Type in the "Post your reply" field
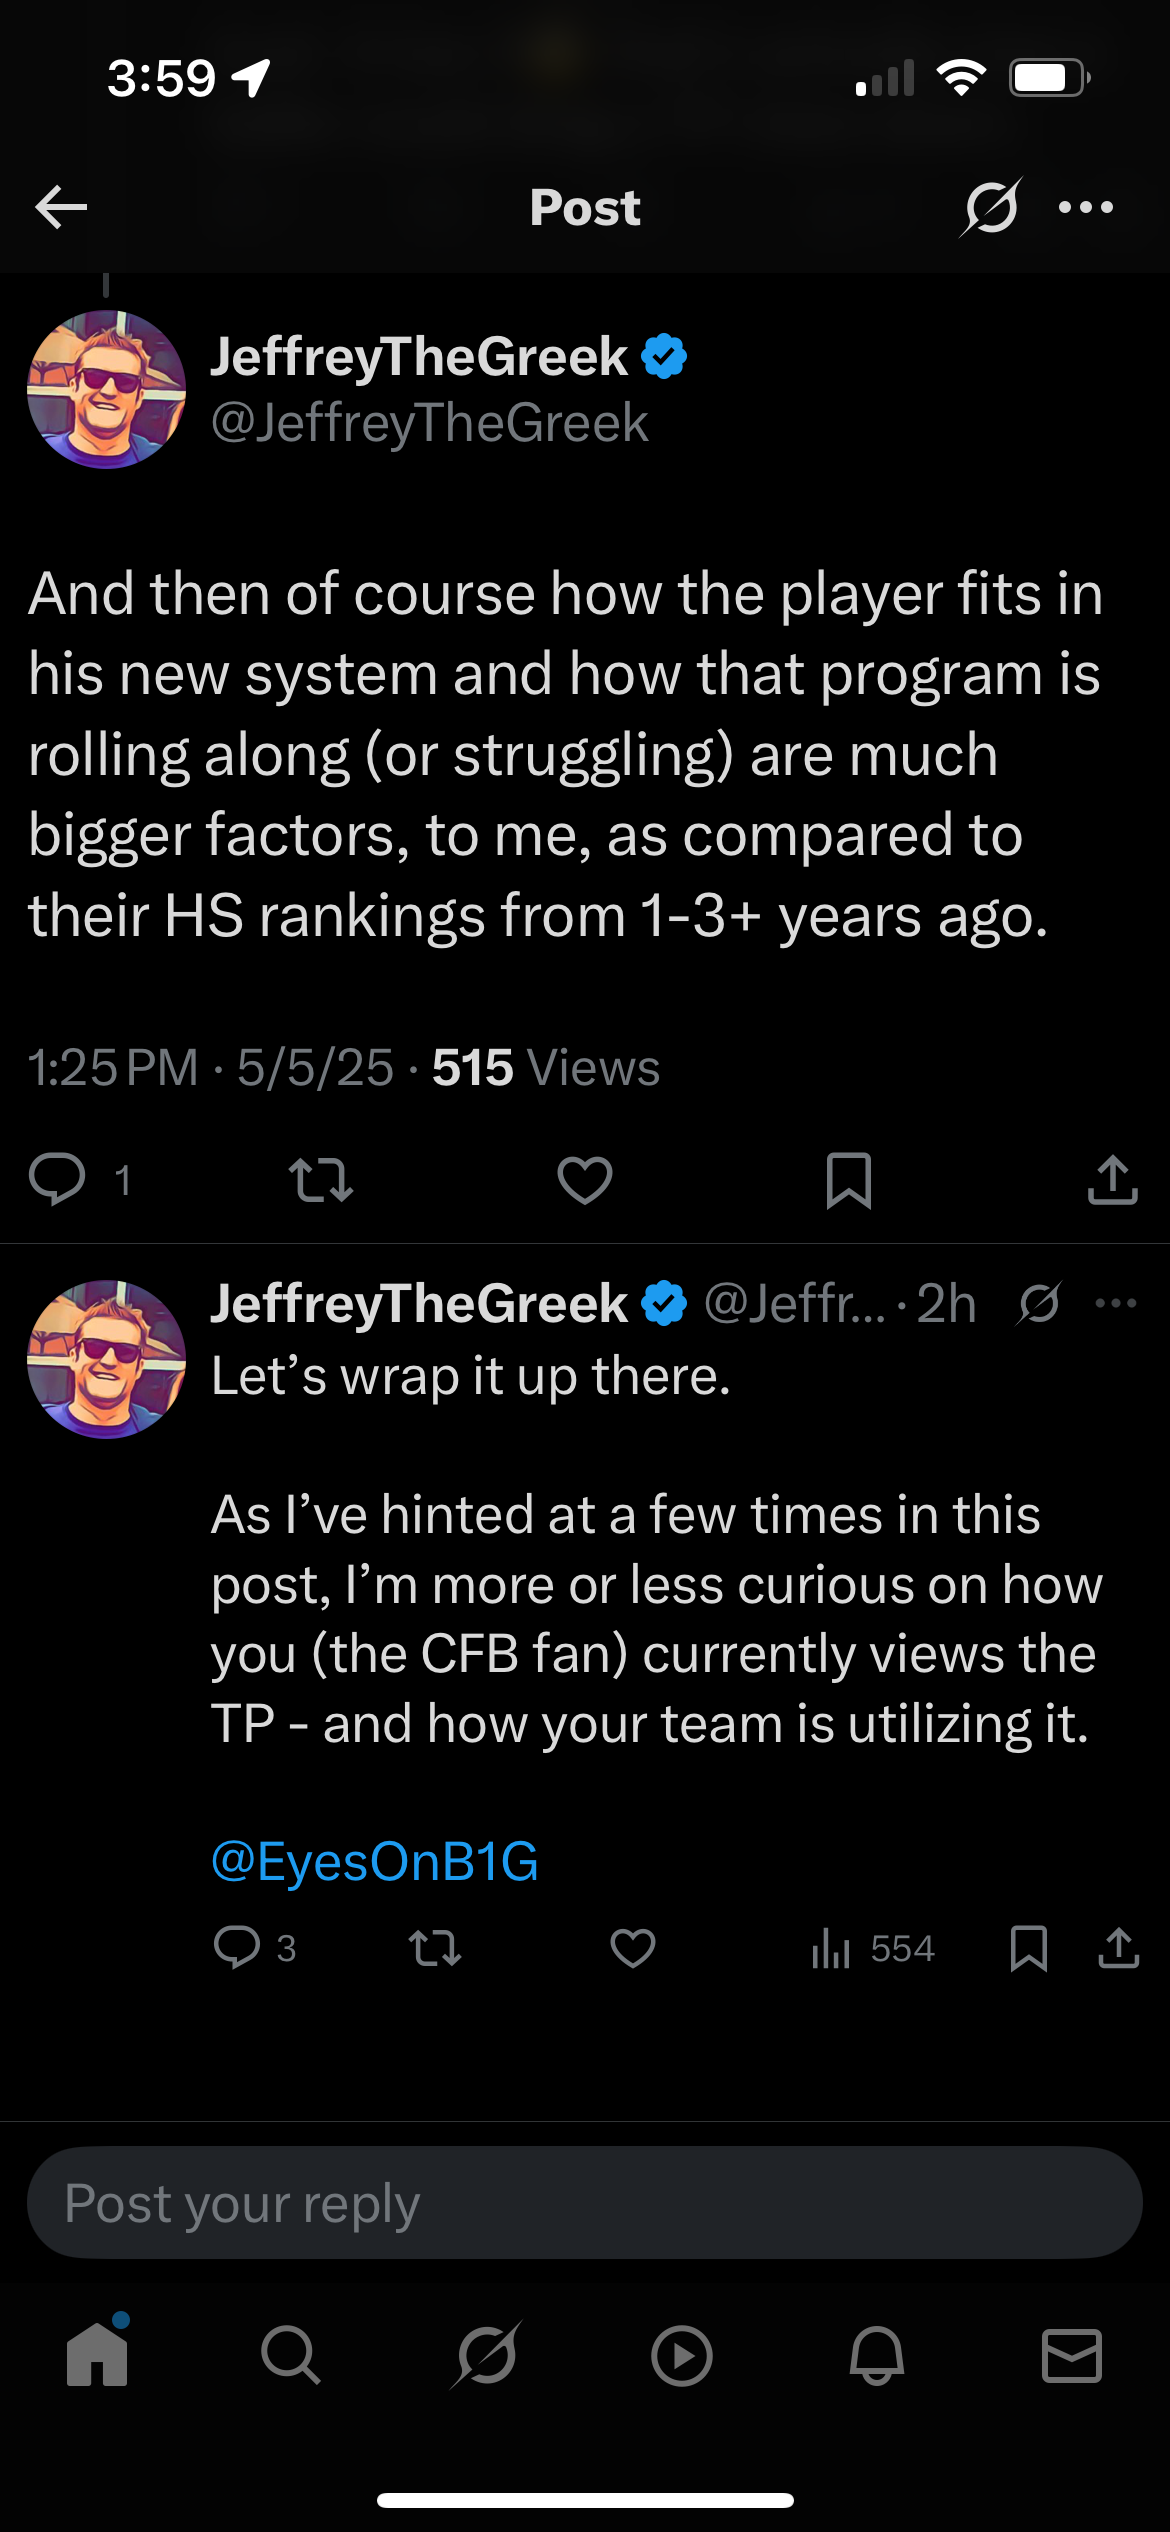 point(585,2203)
